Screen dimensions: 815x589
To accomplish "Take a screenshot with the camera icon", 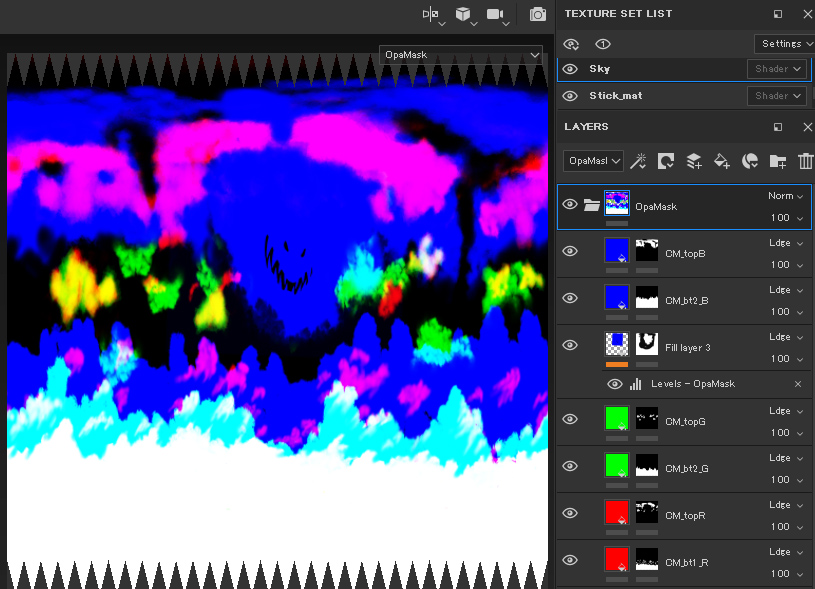I will [x=538, y=14].
